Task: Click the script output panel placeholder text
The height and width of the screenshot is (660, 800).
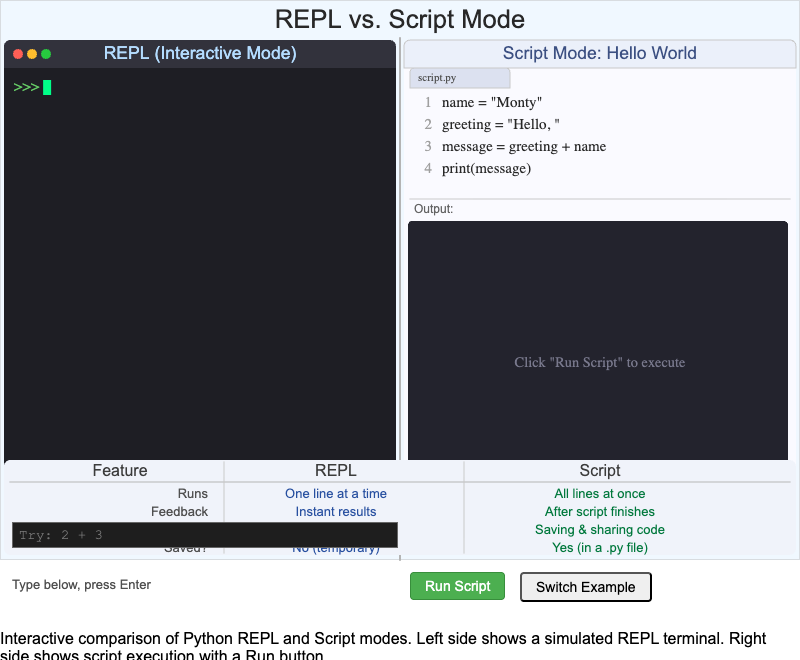Action: (x=599, y=362)
